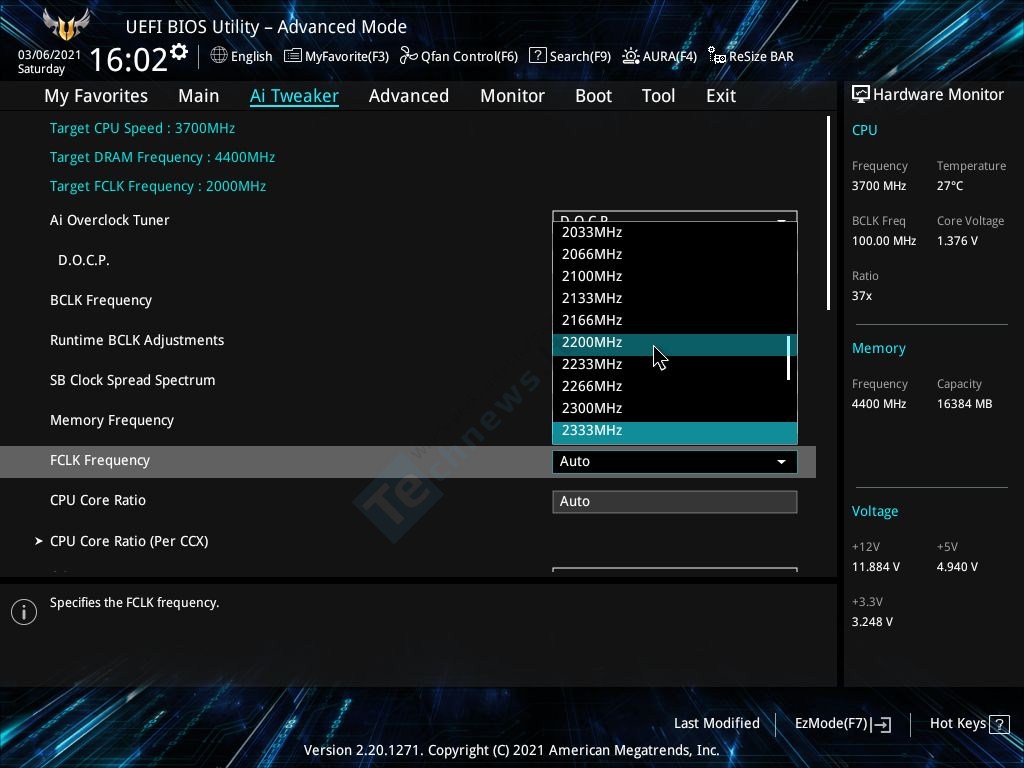
Task: Click Target DRAM Frequency : 4400MHz text
Action: (x=162, y=157)
